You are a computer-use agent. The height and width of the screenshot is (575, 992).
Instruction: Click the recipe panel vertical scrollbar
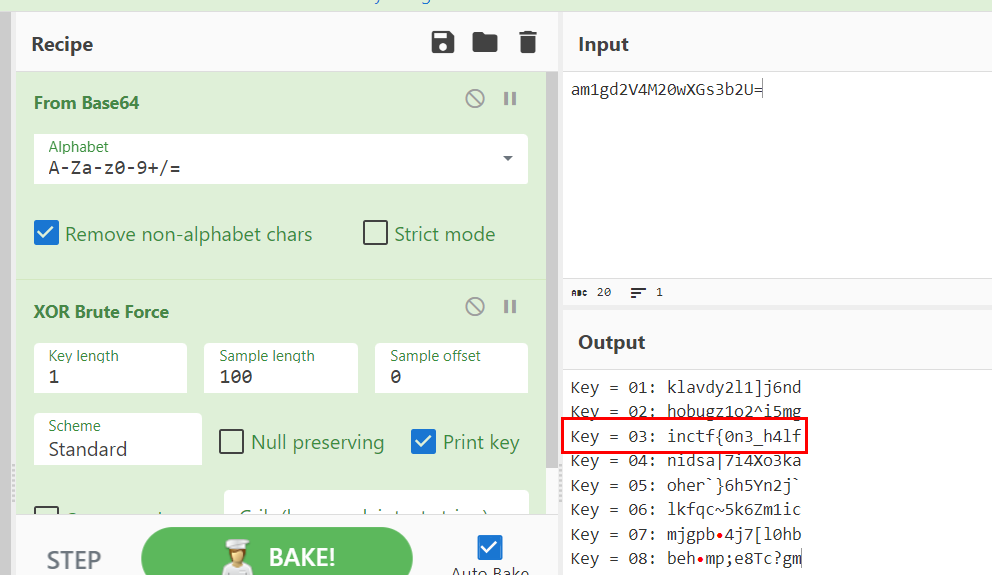point(552,272)
